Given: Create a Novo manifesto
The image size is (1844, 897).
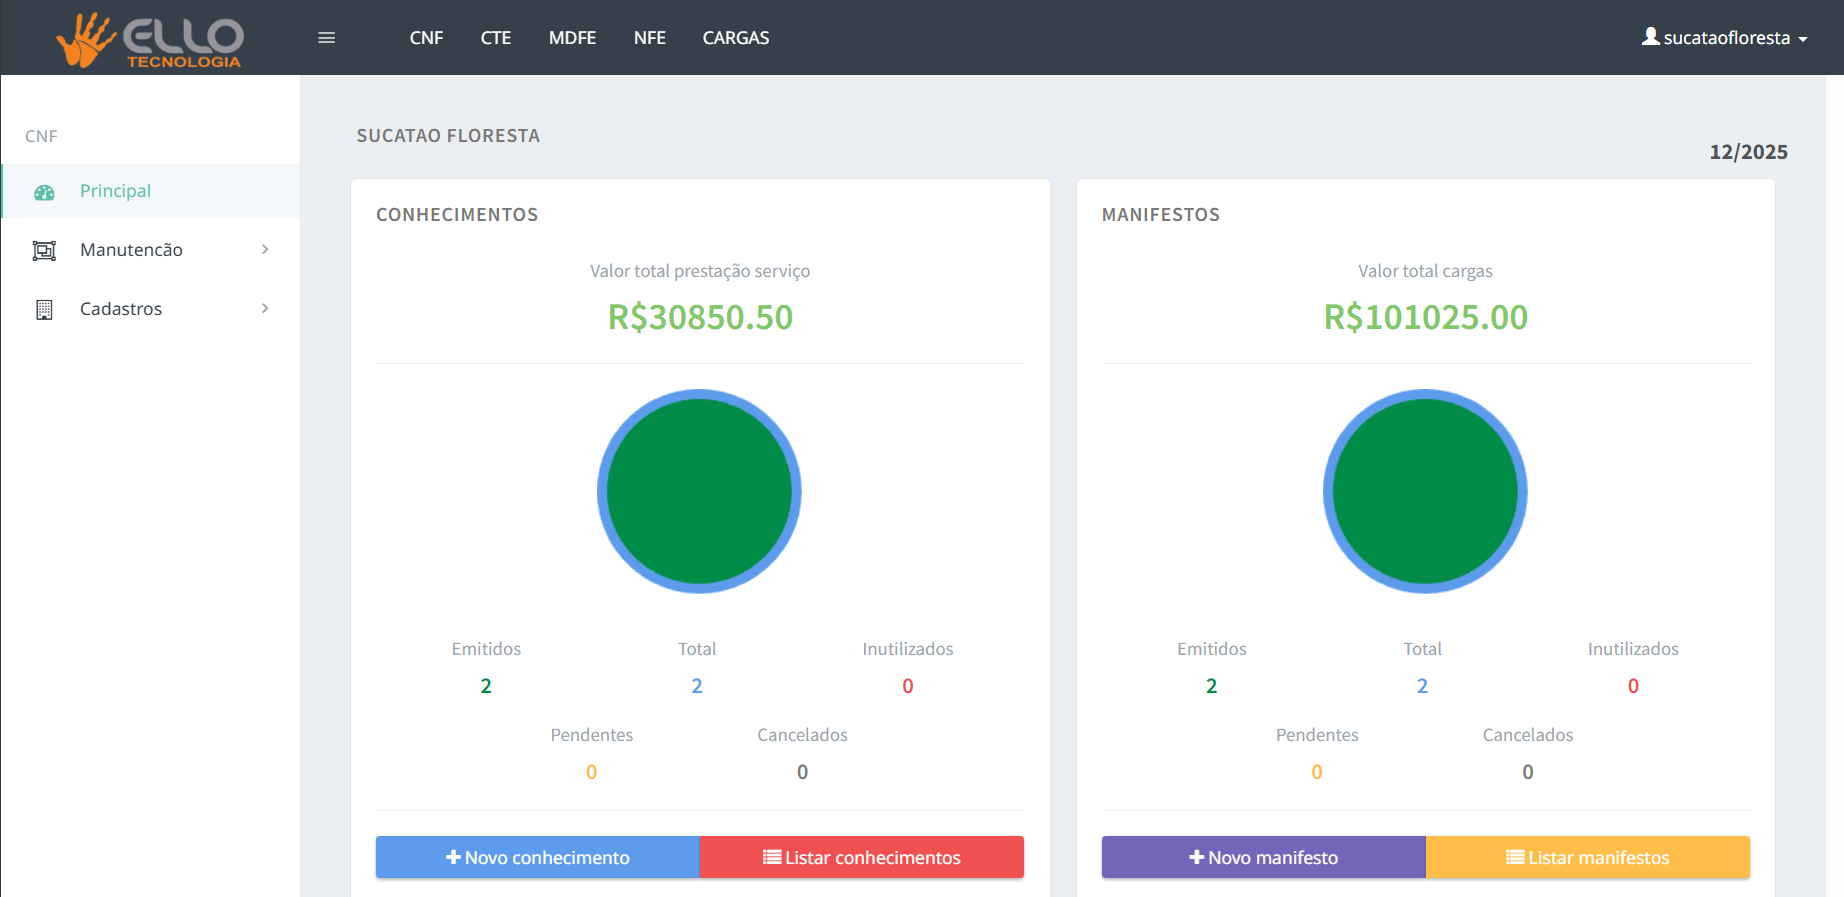Looking at the screenshot, I should (x=1263, y=857).
